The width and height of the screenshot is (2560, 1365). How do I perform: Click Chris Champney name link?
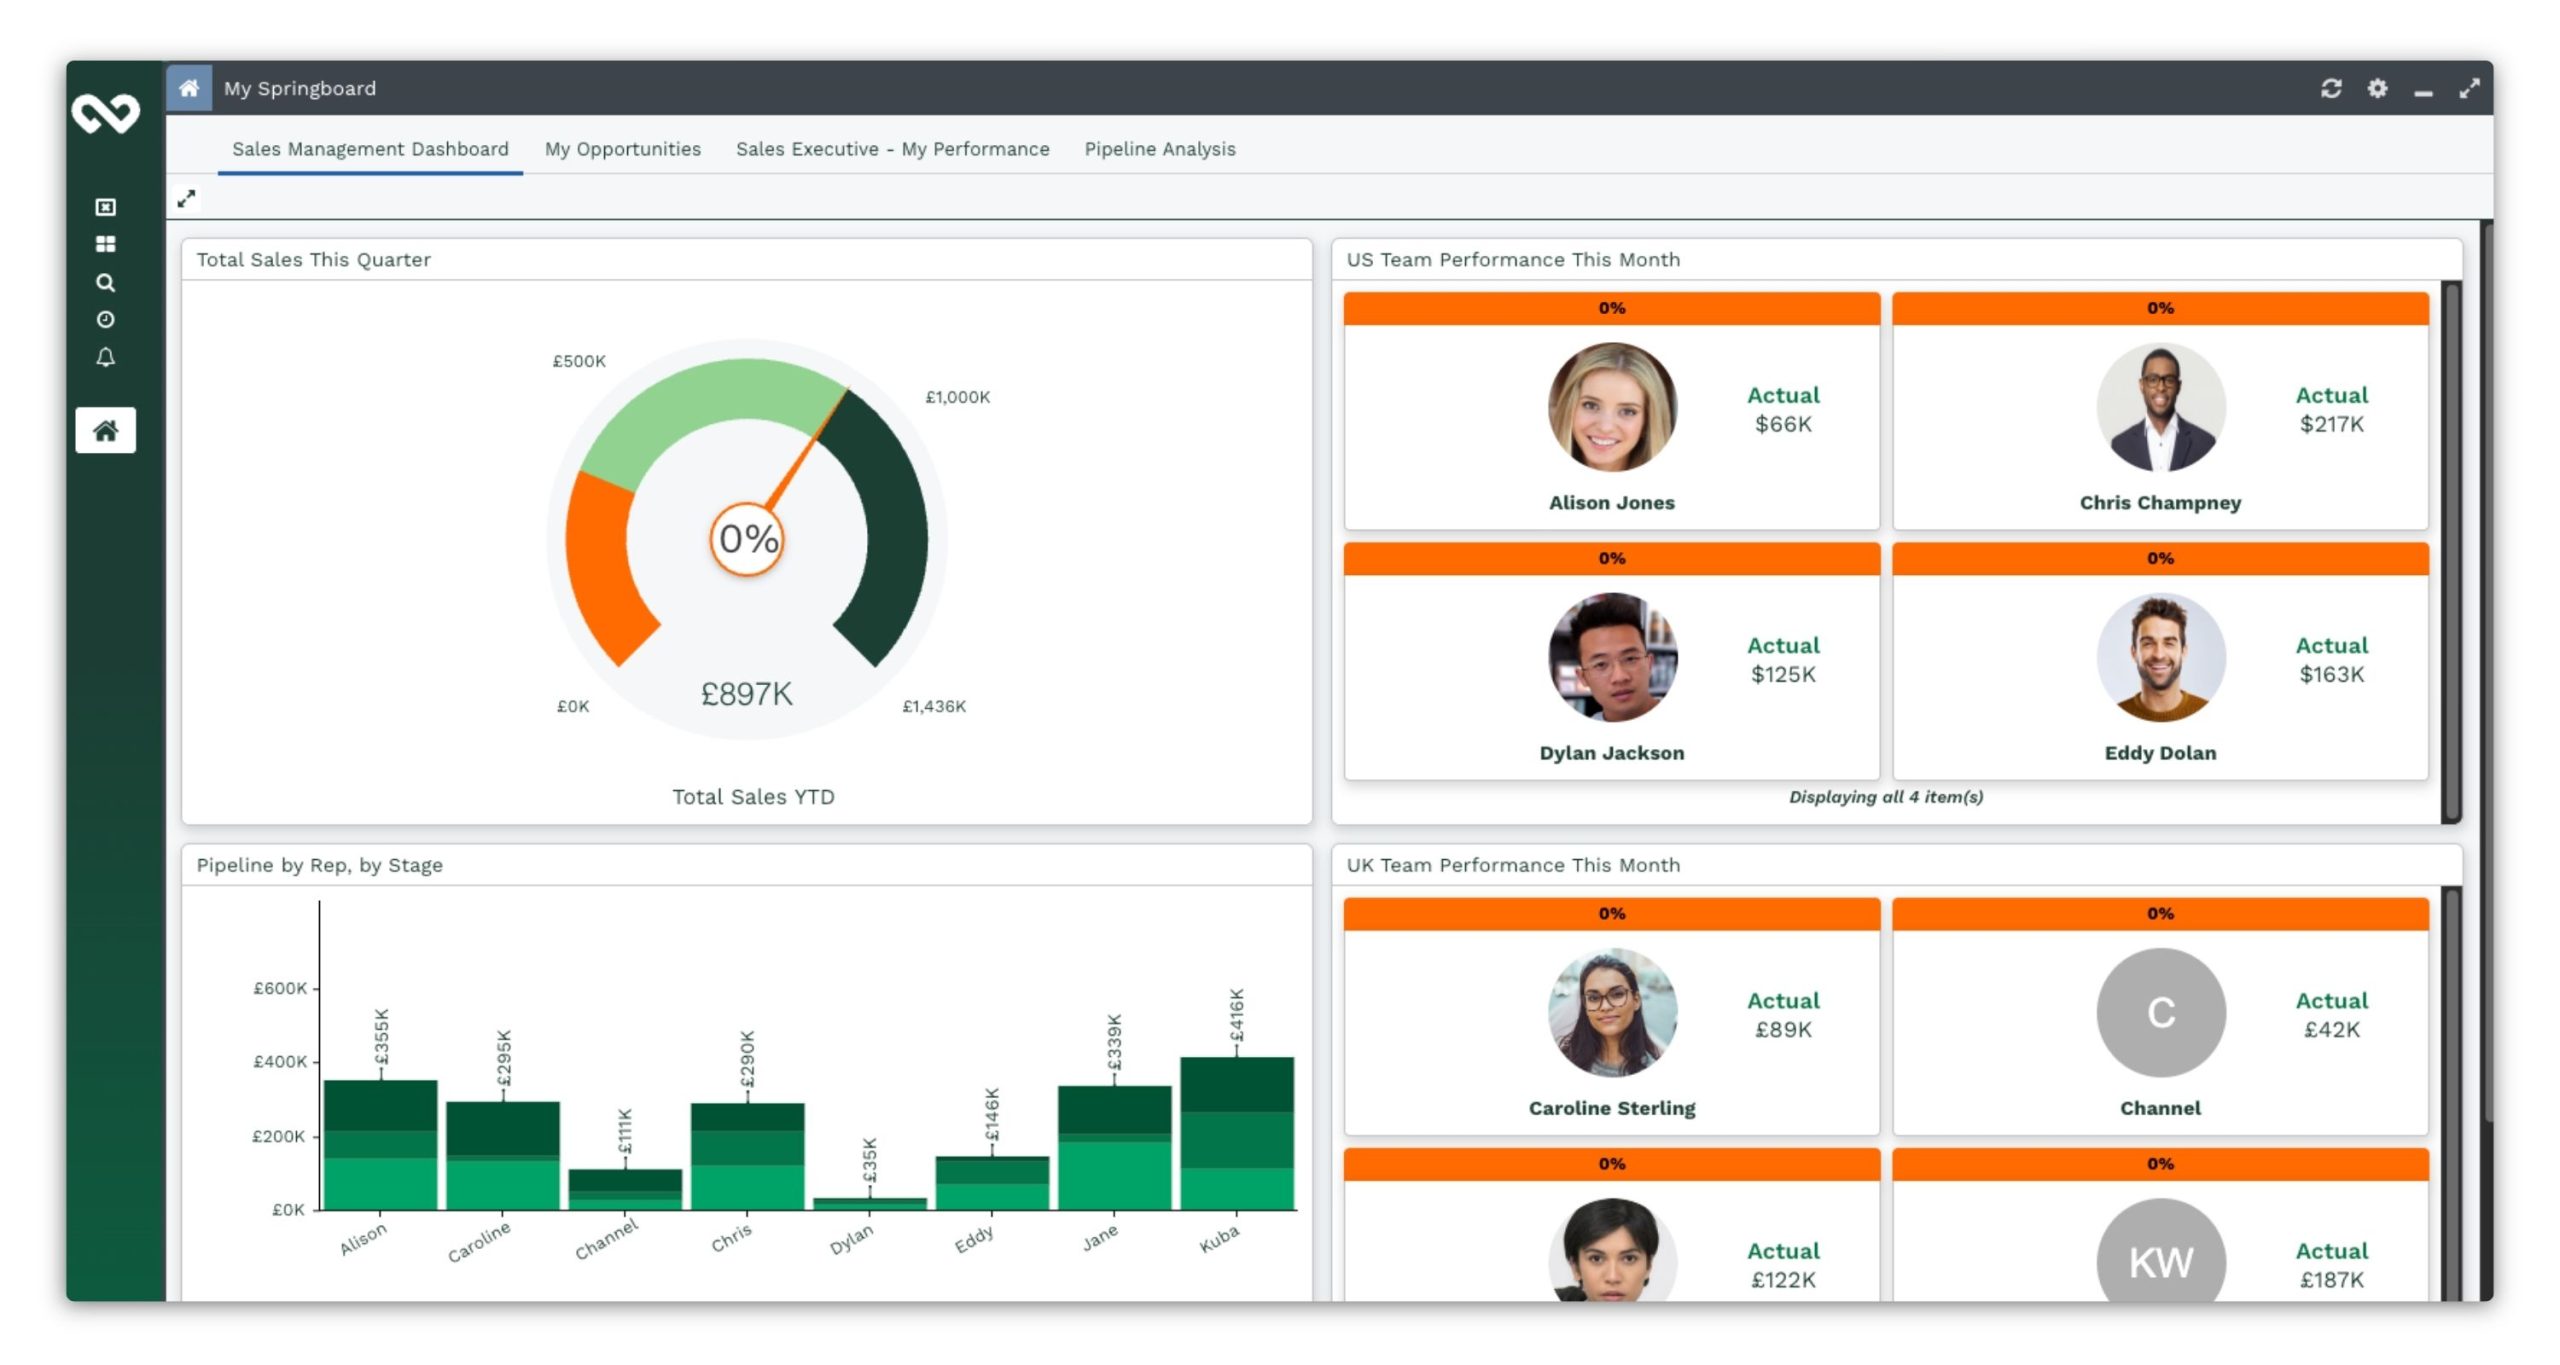2159,503
